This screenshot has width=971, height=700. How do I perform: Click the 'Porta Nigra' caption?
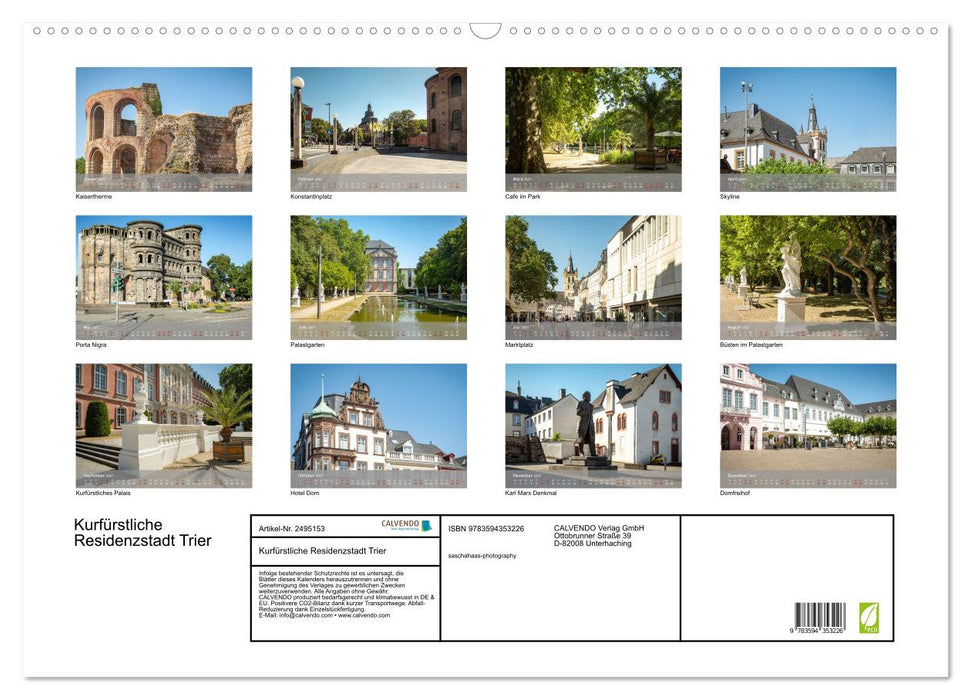tap(91, 345)
